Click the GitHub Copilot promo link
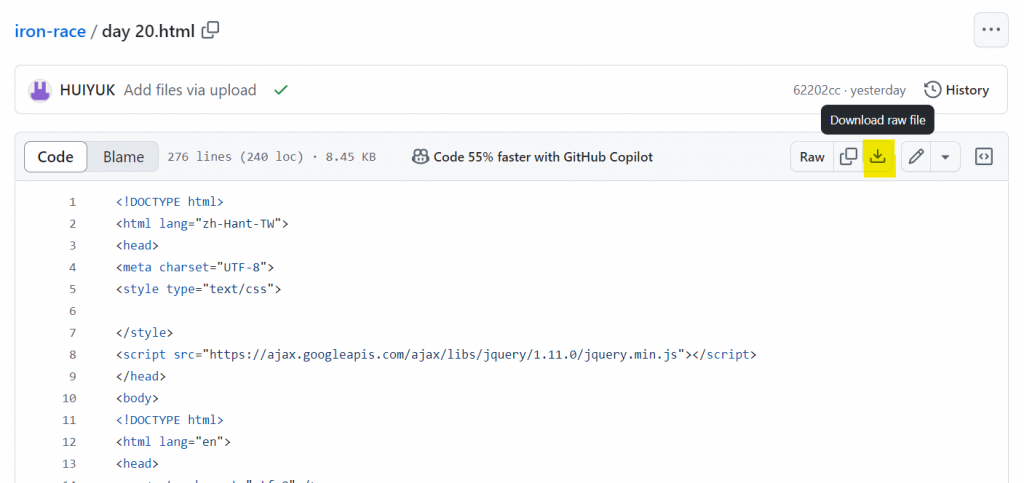Image resolution: width=1024 pixels, height=483 pixels. (x=532, y=157)
